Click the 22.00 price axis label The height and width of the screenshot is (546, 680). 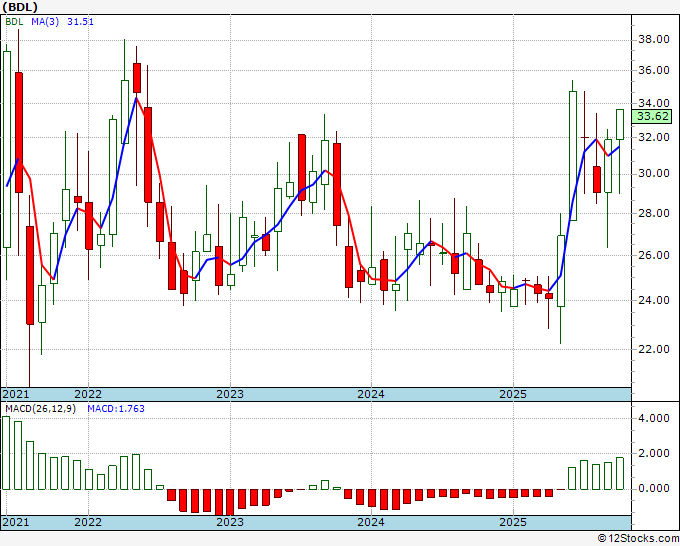click(x=654, y=349)
